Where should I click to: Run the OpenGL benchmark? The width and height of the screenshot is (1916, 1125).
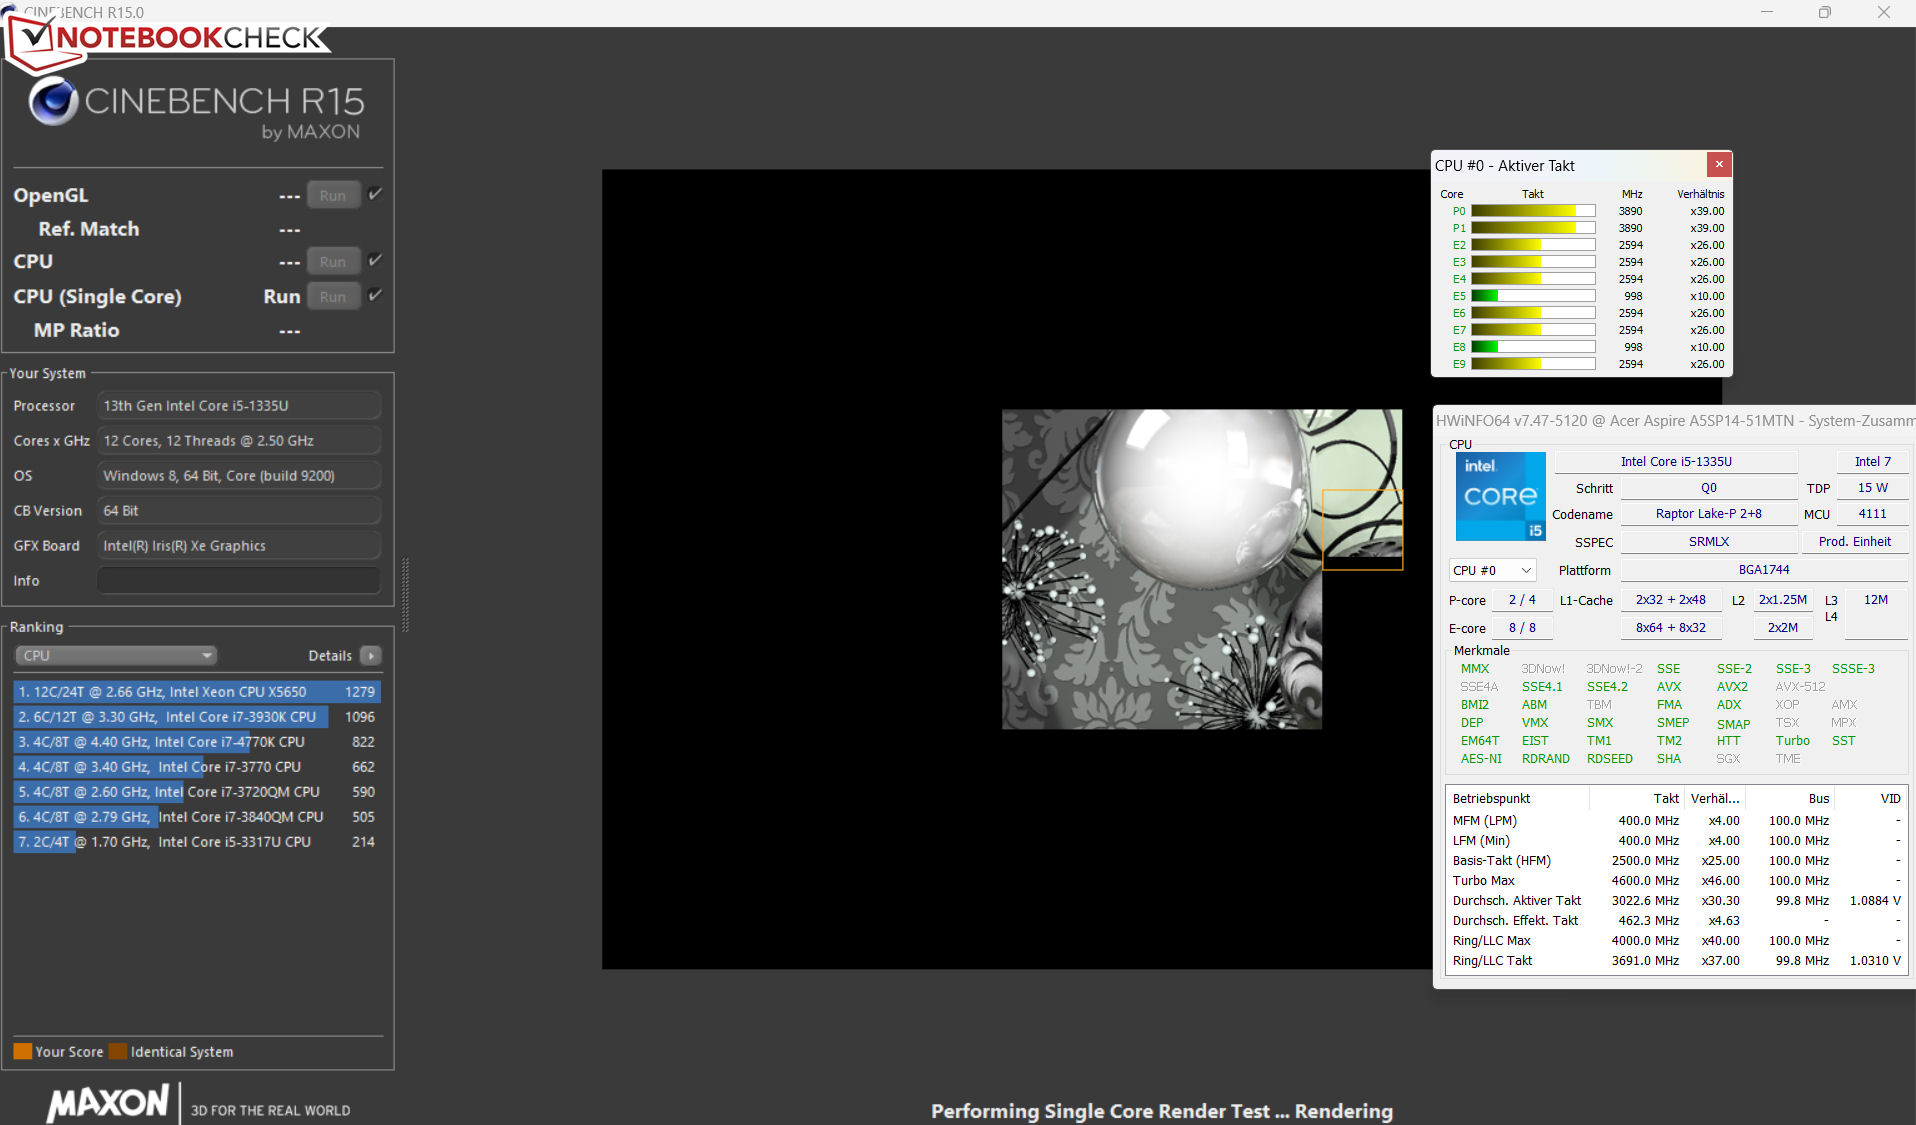(333, 195)
